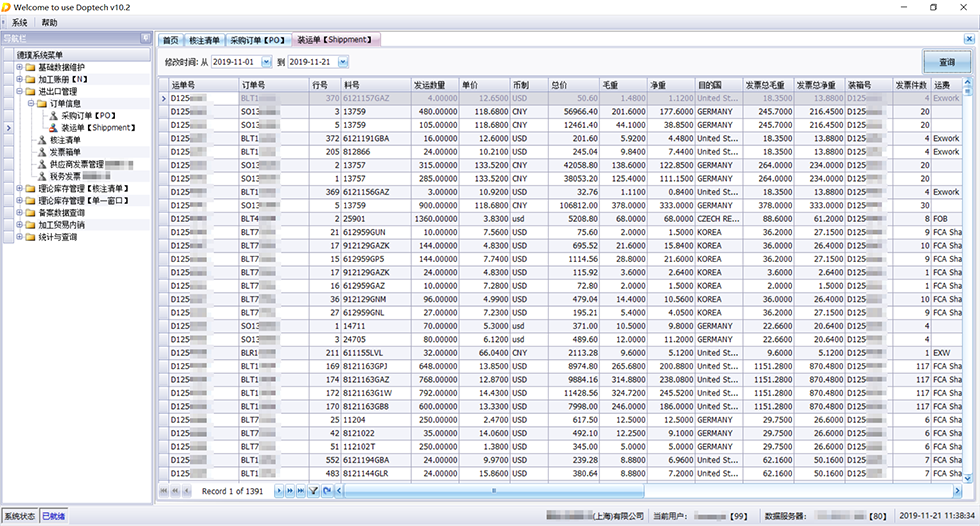Sort by the 发运数量 column header
980x526 pixels.
pos(436,86)
